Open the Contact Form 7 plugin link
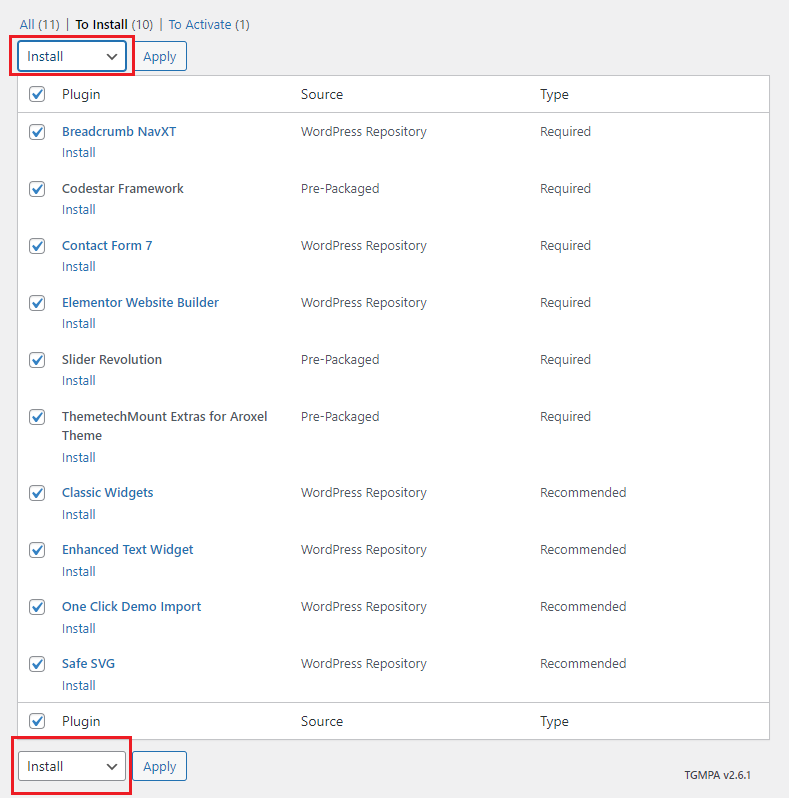The width and height of the screenshot is (789, 798). point(107,245)
